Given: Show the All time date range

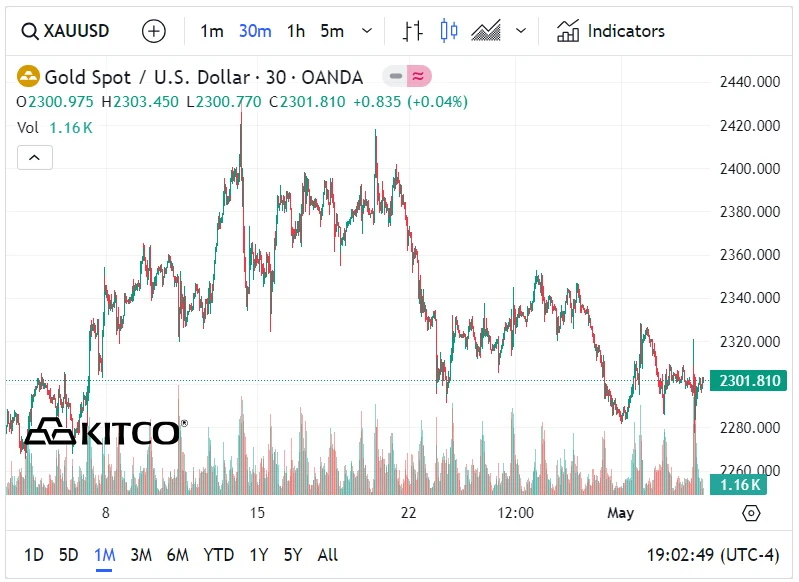Looking at the screenshot, I should pyautogui.click(x=327, y=554).
